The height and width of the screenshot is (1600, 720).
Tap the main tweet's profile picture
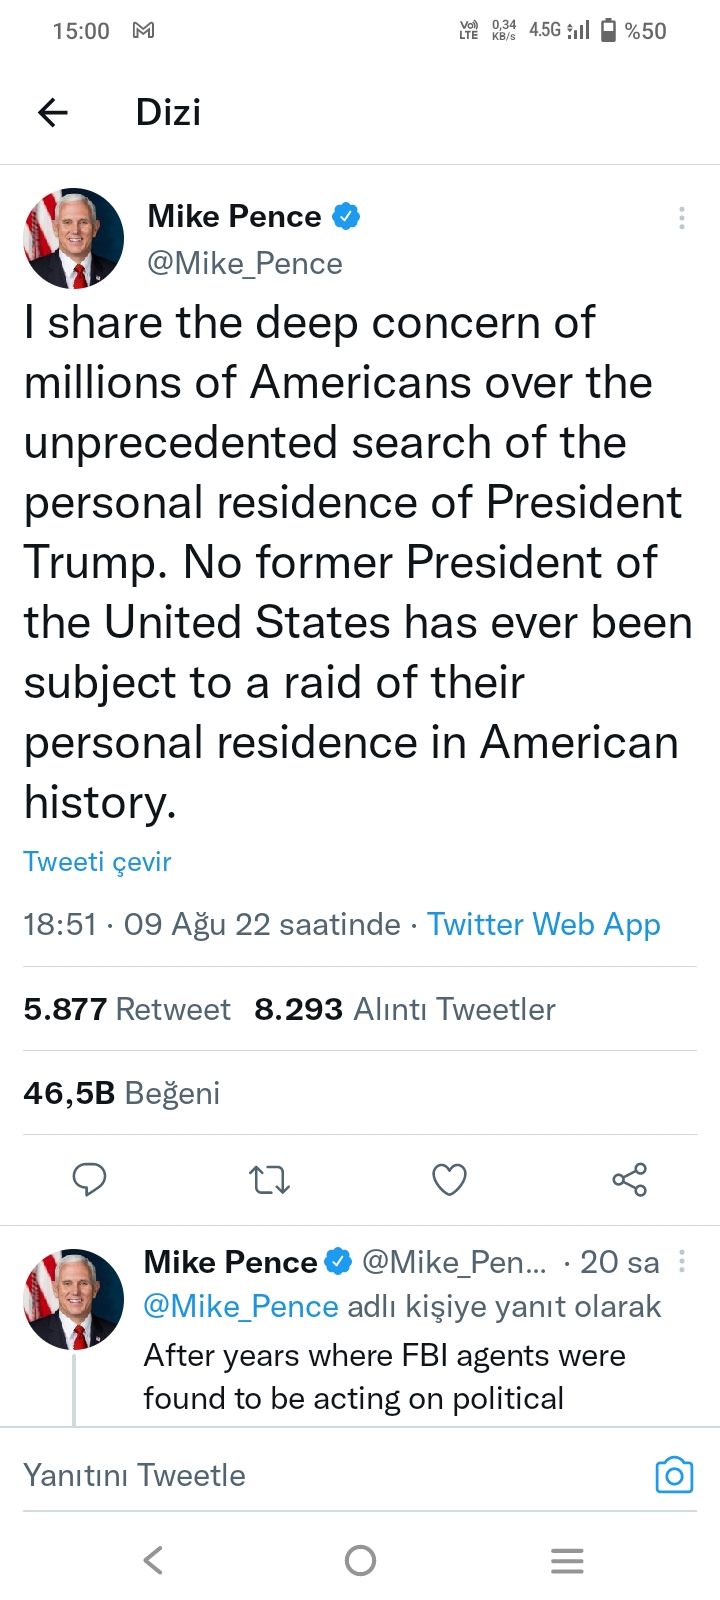pos(74,239)
